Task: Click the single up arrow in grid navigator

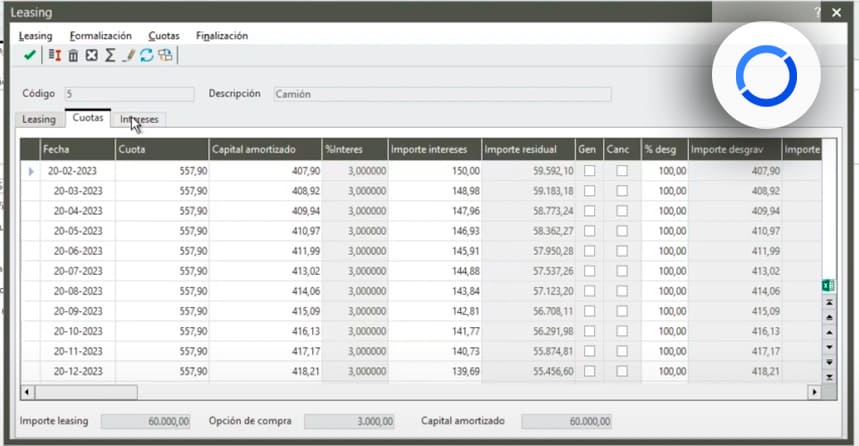Action: (x=829, y=332)
